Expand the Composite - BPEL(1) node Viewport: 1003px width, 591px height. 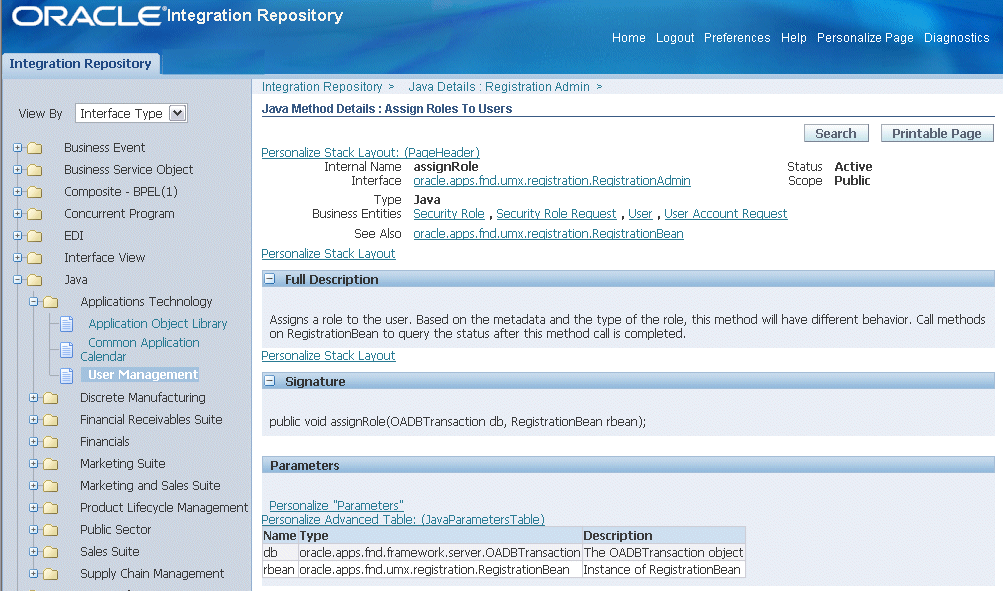pos(18,191)
